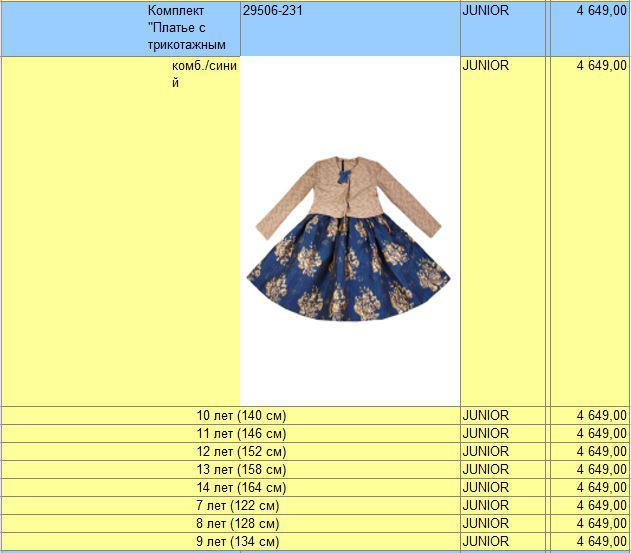
Task: Click the dress product image
Action: coord(349,236)
